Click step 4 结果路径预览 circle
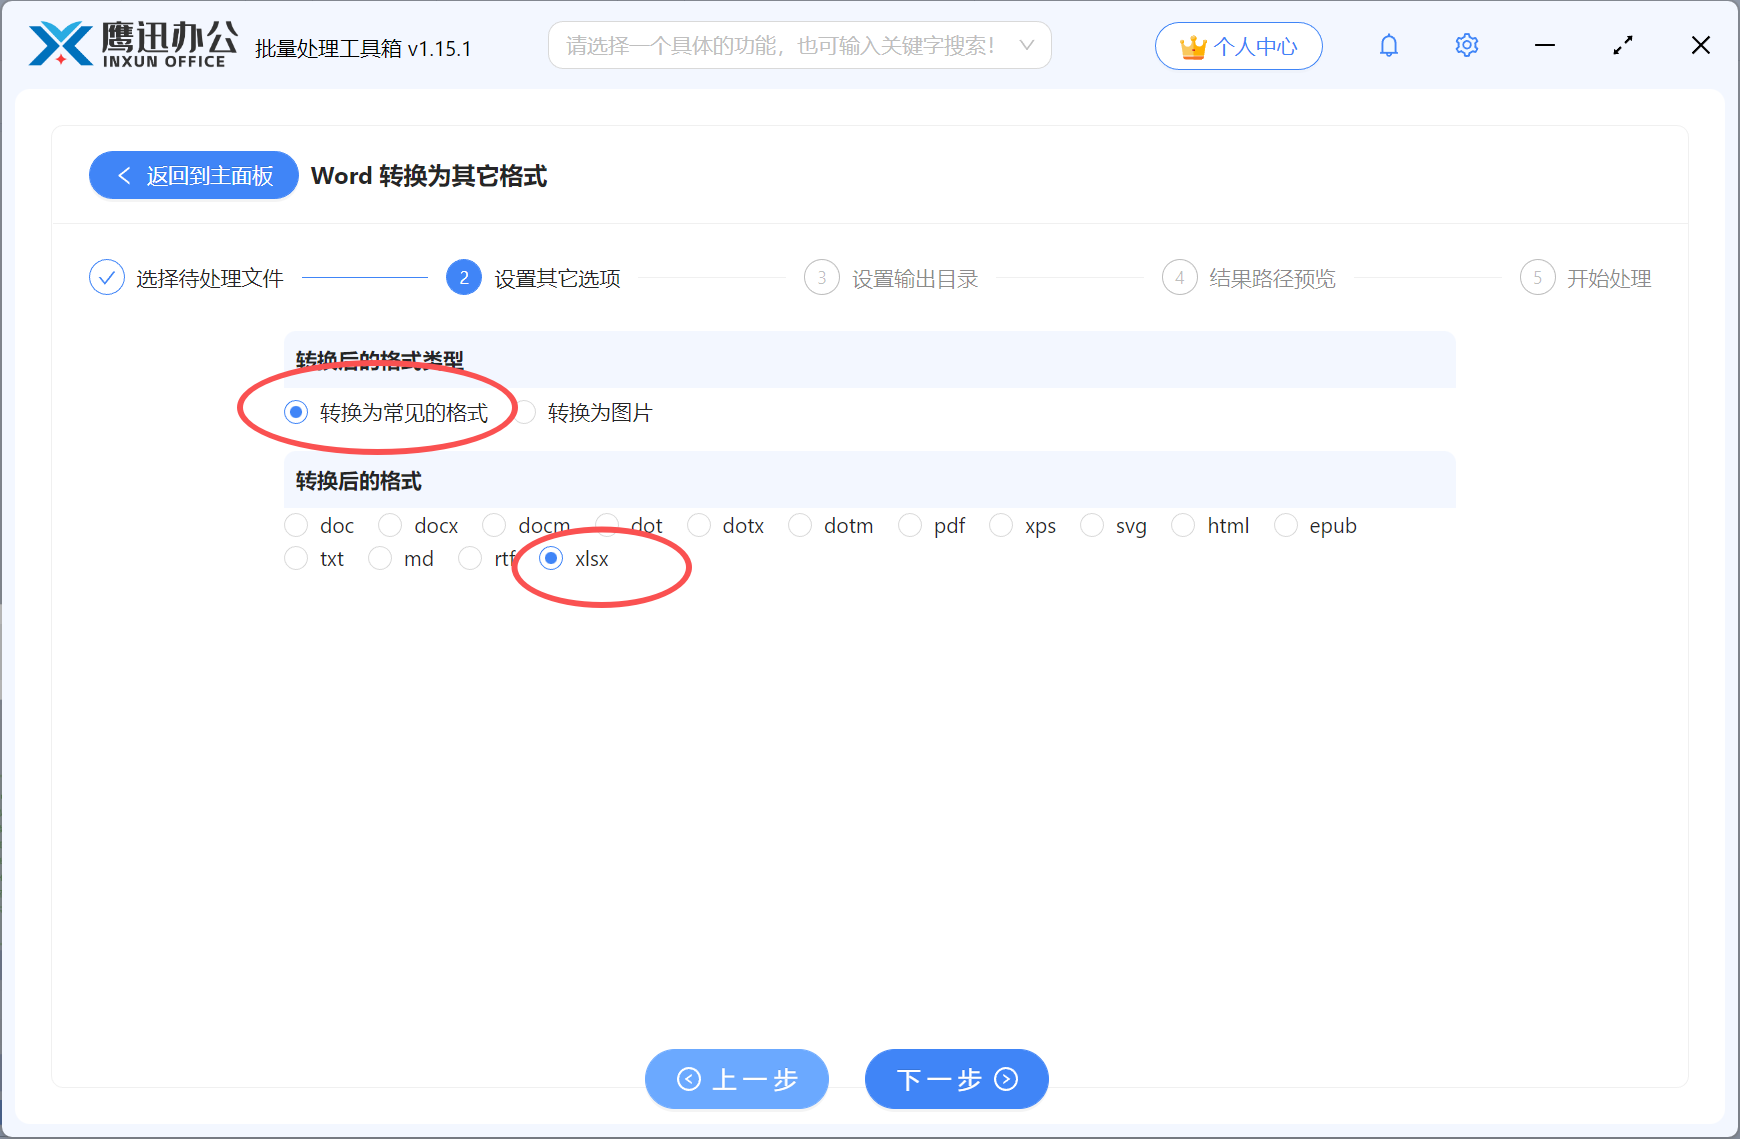The width and height of the screenshot is (1740, 1139). pos(1179,277)
